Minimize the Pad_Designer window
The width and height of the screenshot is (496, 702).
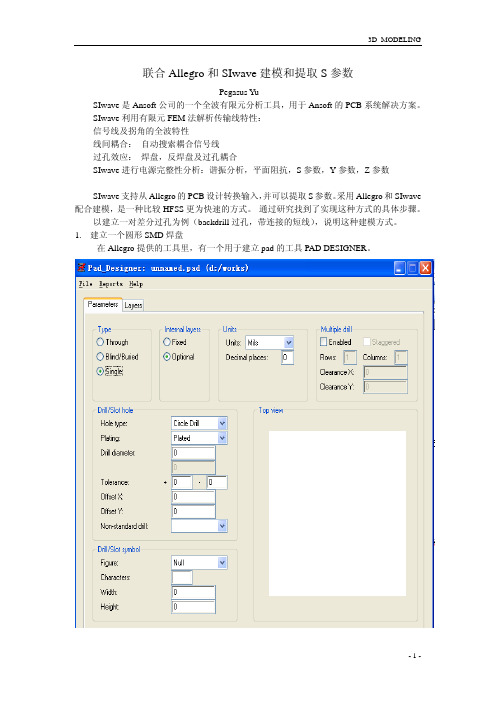click(x=399, y=268)
